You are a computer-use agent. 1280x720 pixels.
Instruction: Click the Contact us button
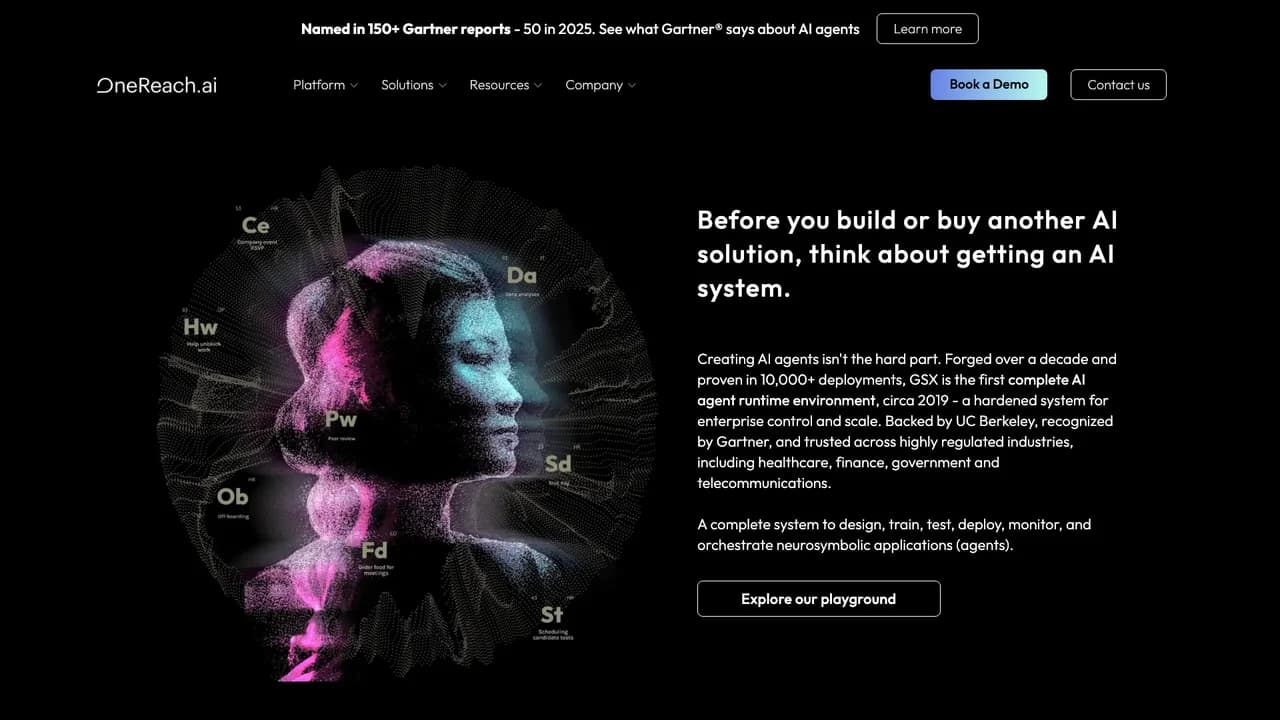pos(1118,85)
